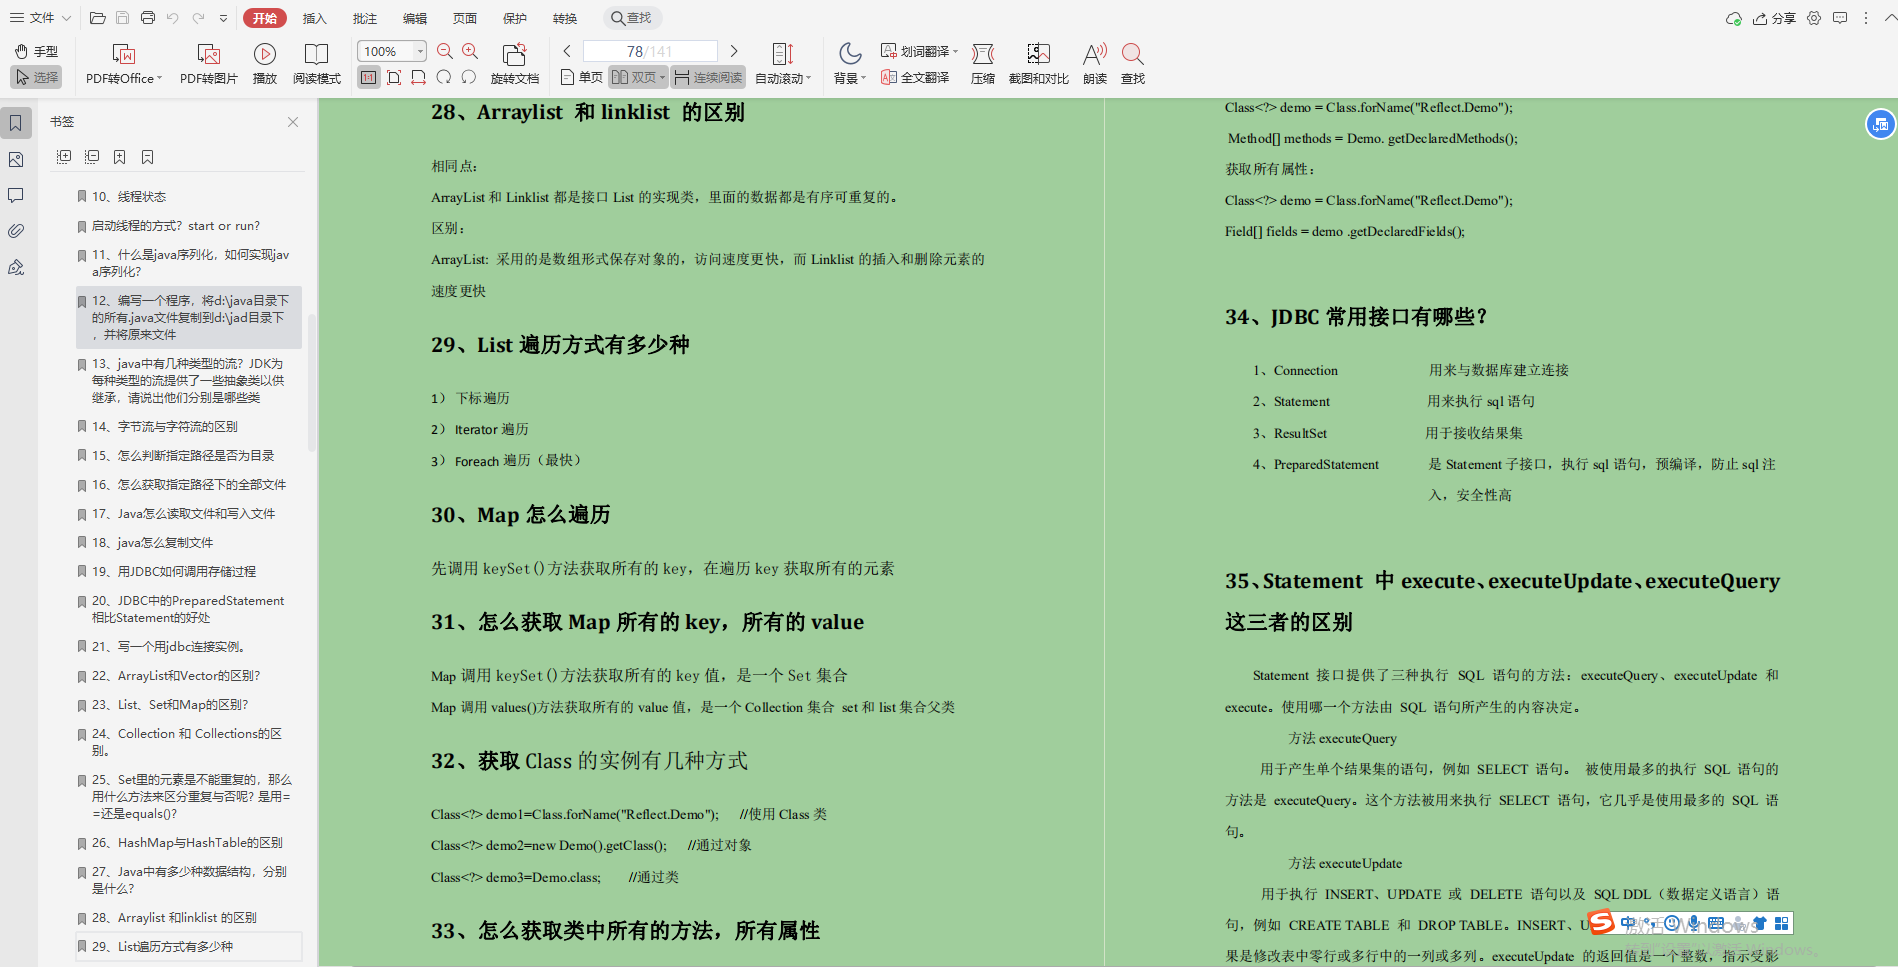
Task: Switch to the 插入 tab
Action: (x=315, y=18)
